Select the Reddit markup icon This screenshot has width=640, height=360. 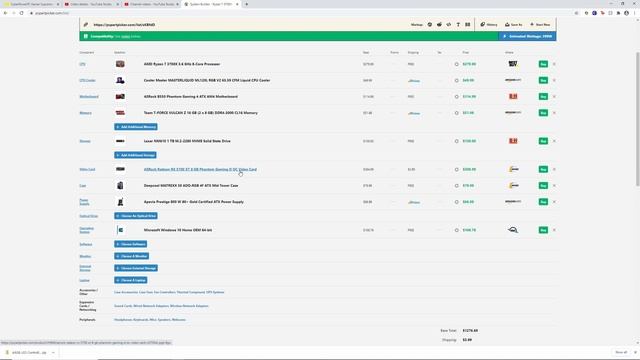(x=439, y=24)
